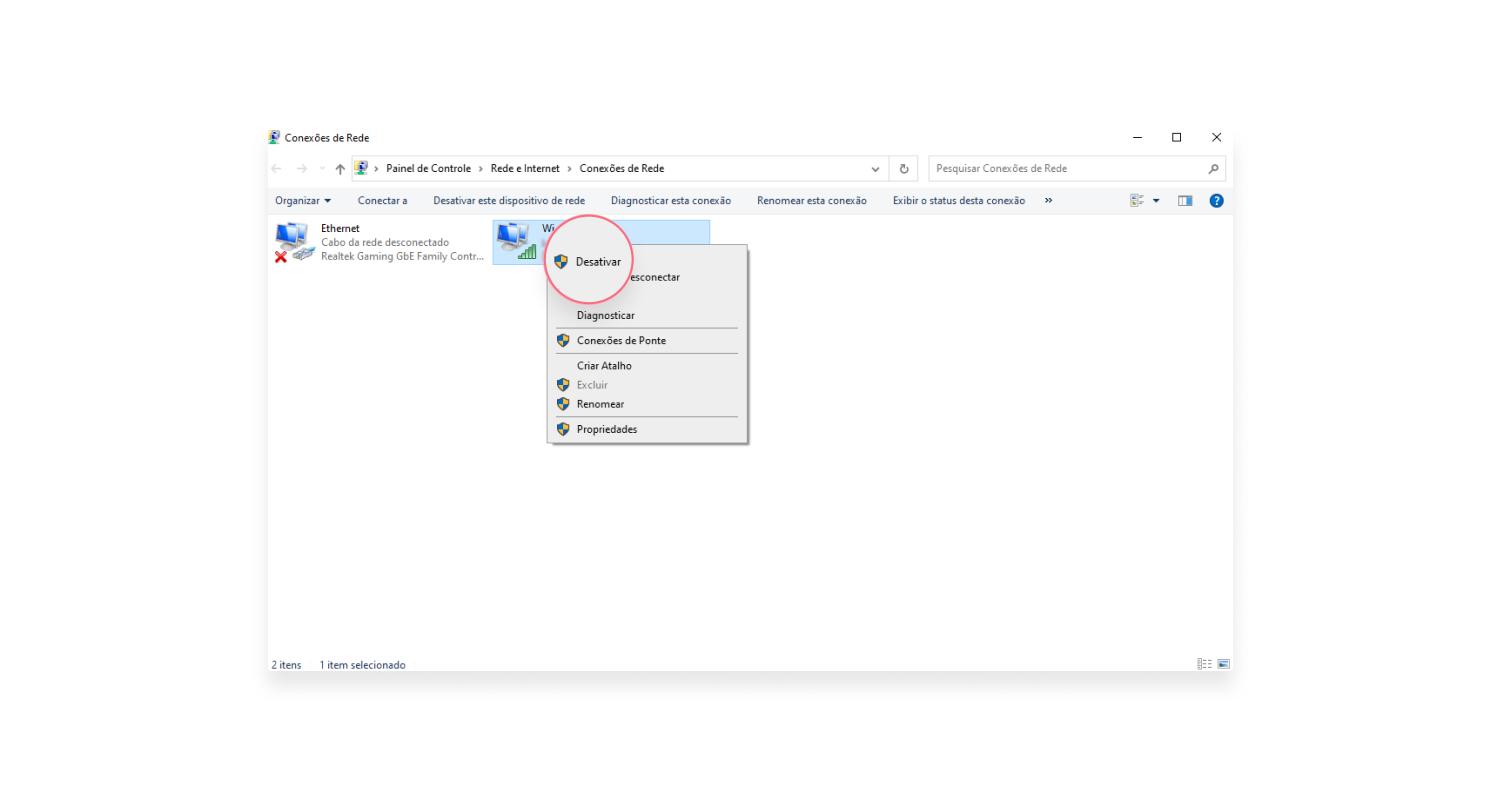Click the title bar Conexões de Rede icon
Image resolution: width=1500 pixels, height=800 pixels.
pos(274,137)
